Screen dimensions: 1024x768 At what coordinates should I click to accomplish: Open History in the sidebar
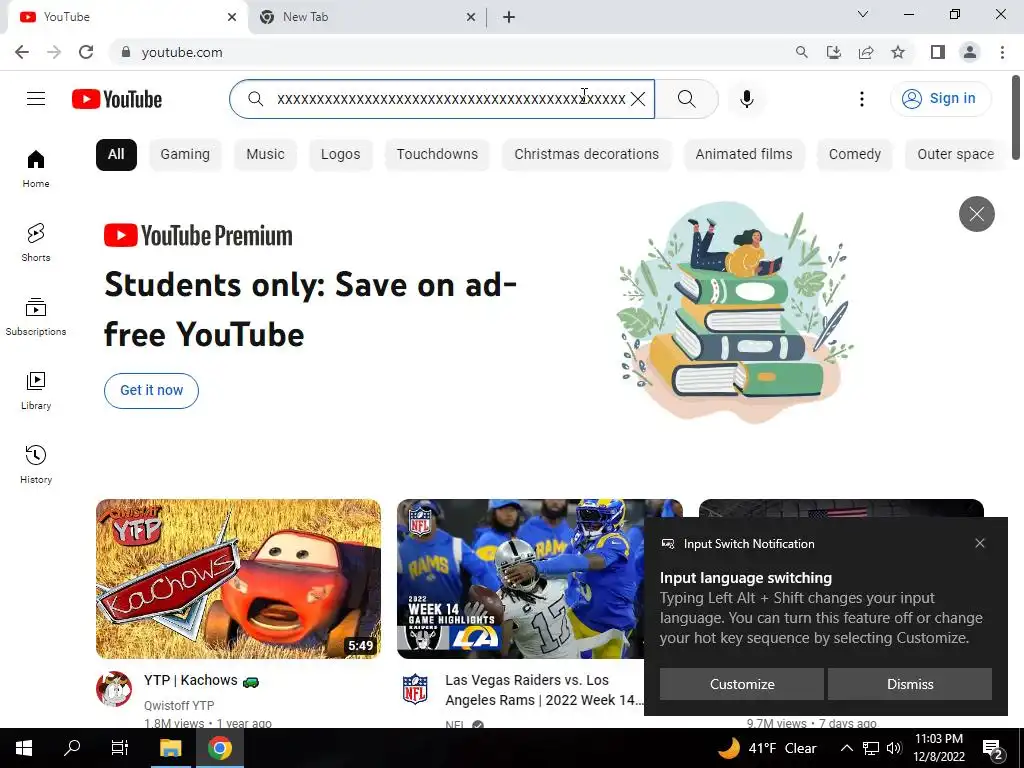pos(36,464)
